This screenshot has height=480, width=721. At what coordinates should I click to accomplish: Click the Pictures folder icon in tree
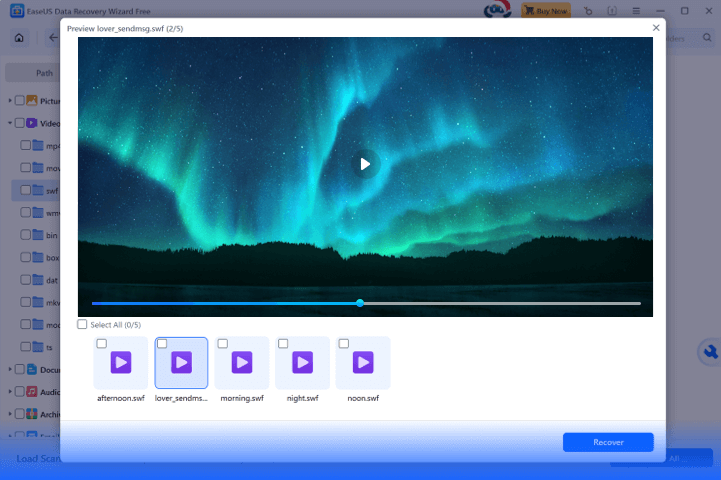click(32, 101)
